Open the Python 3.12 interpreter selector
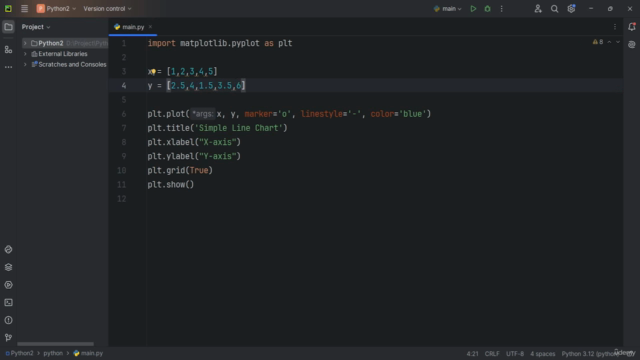The width and height of the screenshot is (640, 360). coord(590,354)
